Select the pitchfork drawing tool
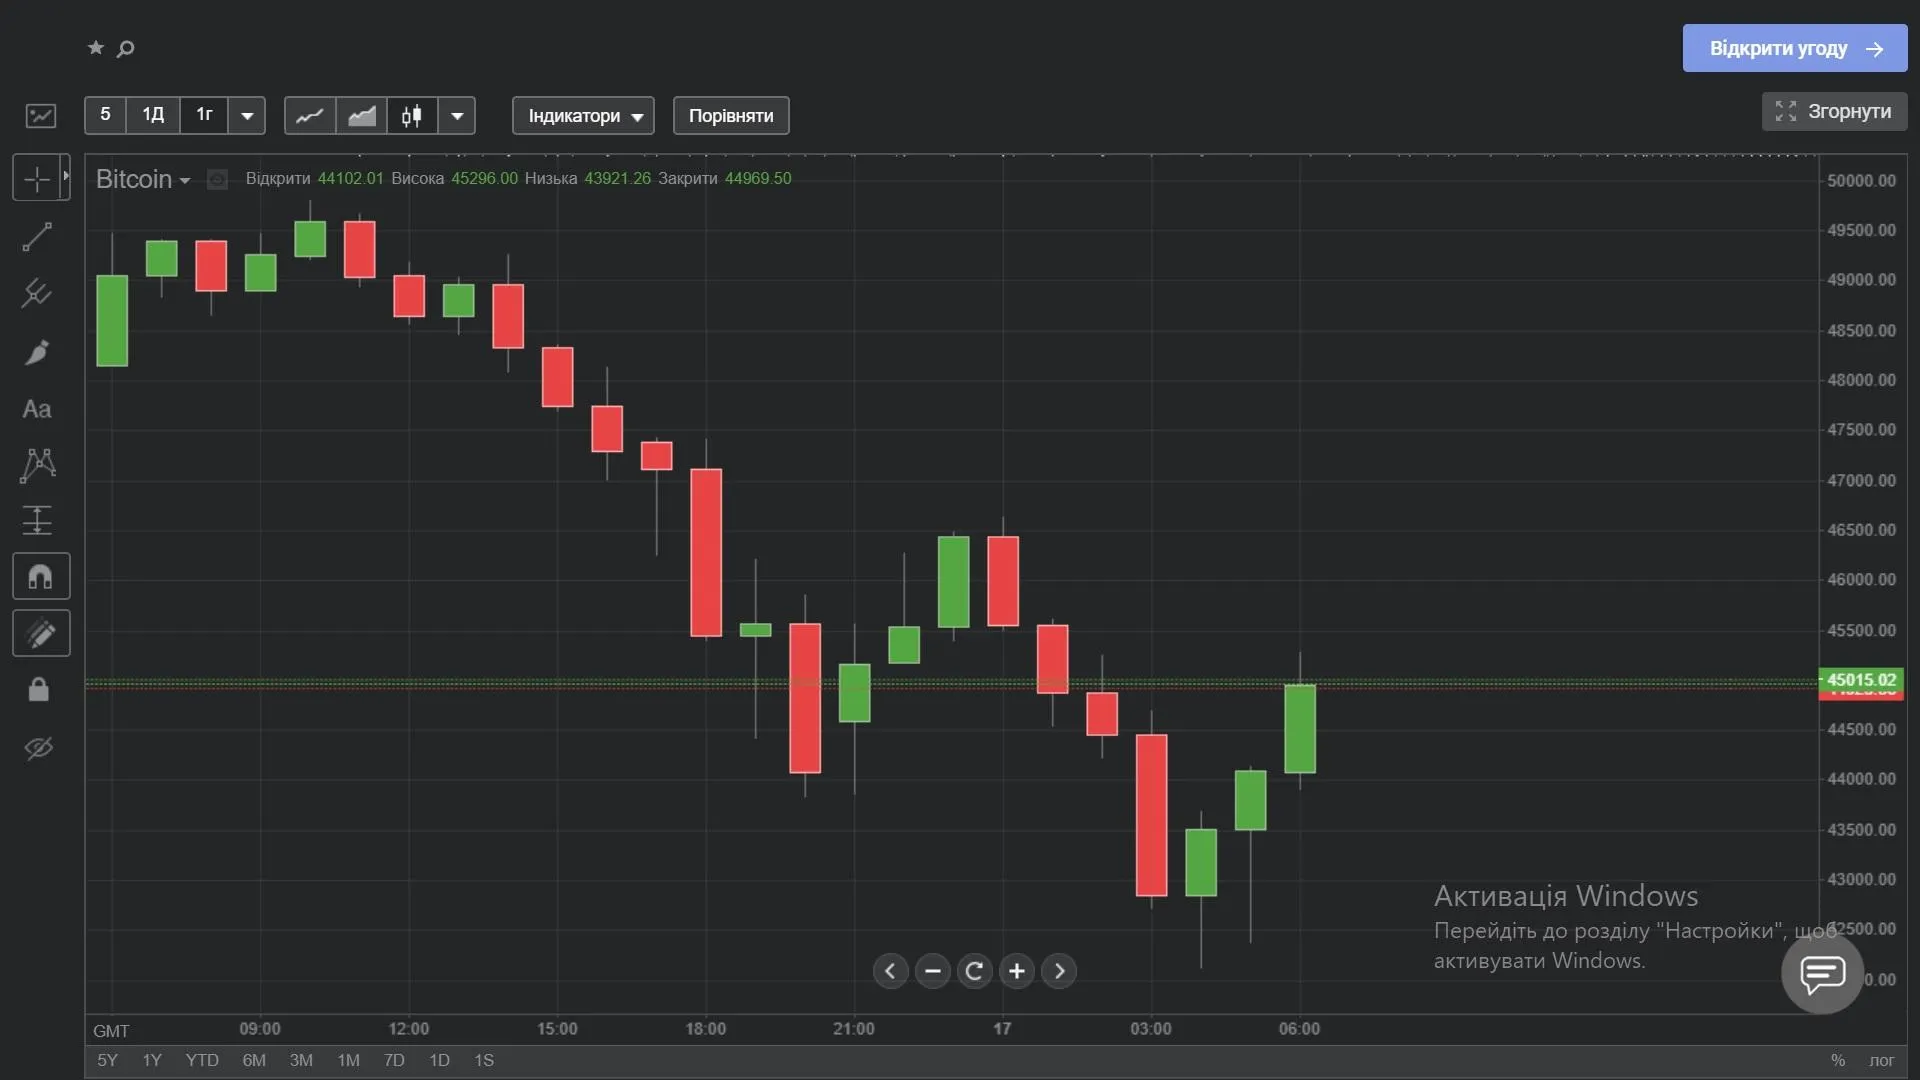Image resolution: width=1920 pixels, height=1080 pixels. [37, 293]
